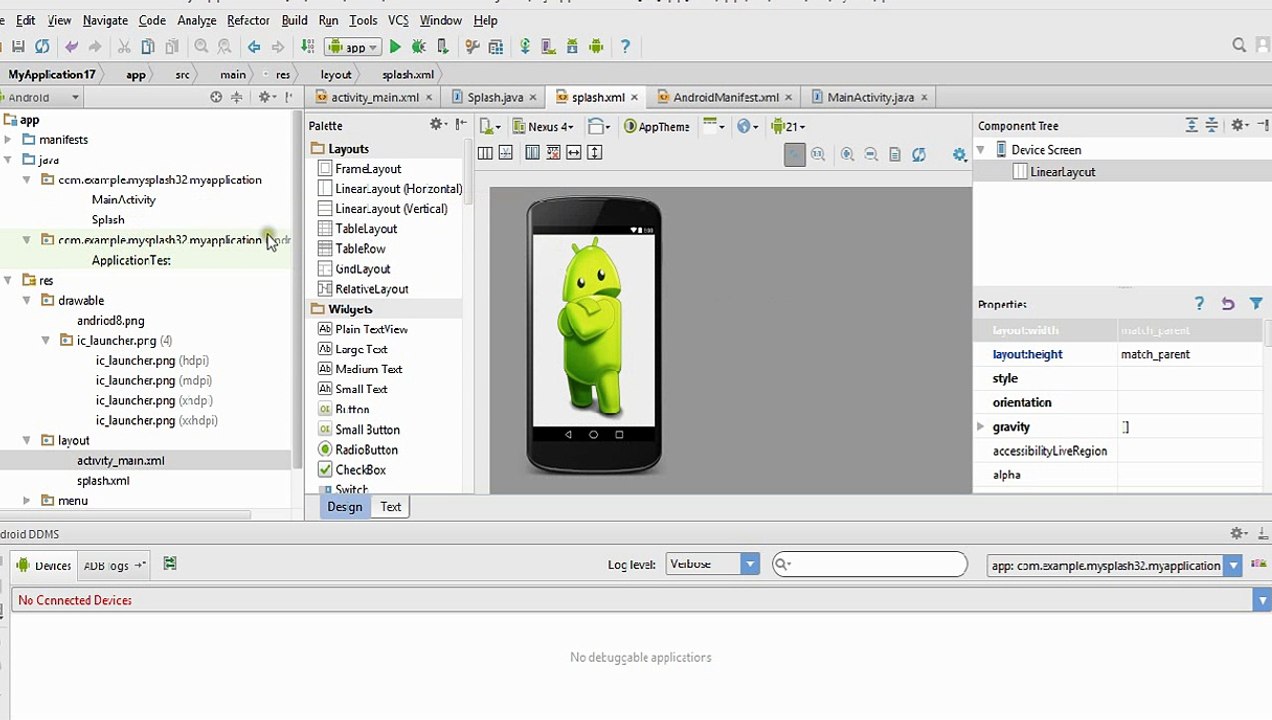Click the Undo arrow icon
The height and width of the screenshot is (720, 1272).
pyautogui.click(x=71, y=46)
